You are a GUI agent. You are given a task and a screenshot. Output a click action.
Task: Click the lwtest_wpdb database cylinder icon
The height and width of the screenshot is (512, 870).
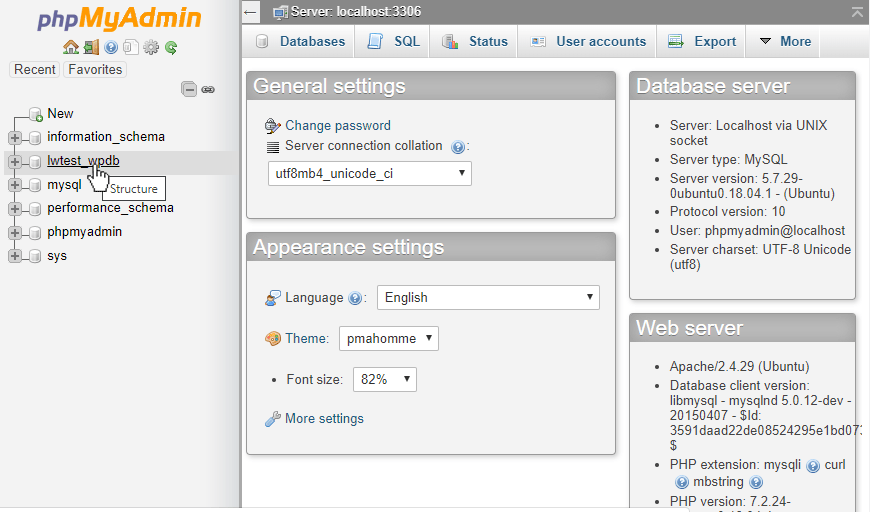pyautogui.click(x=35, y=161)
